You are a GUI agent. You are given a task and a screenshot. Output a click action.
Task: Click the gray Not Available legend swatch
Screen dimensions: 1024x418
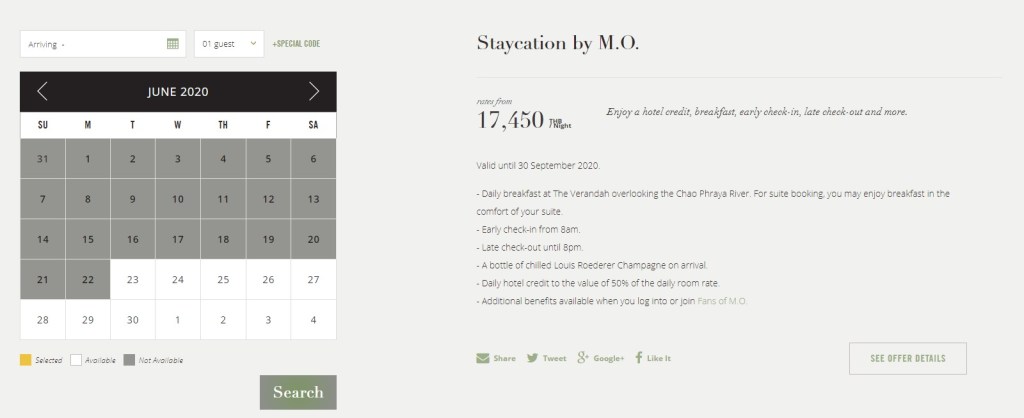[129, 360]
